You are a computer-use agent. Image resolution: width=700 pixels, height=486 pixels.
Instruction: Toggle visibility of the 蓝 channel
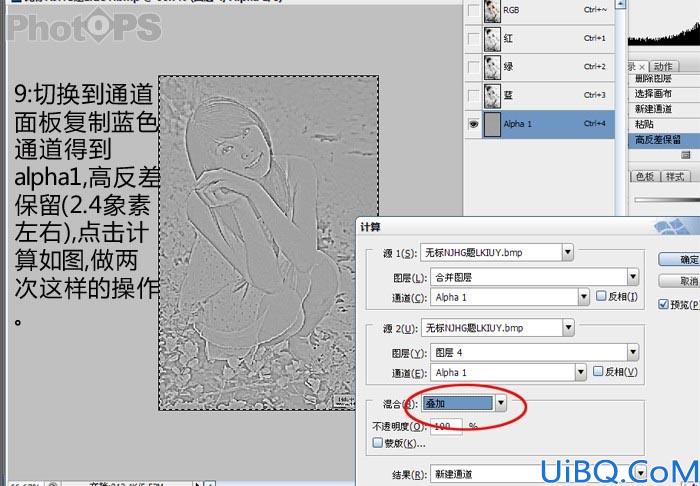pos(473,95)
